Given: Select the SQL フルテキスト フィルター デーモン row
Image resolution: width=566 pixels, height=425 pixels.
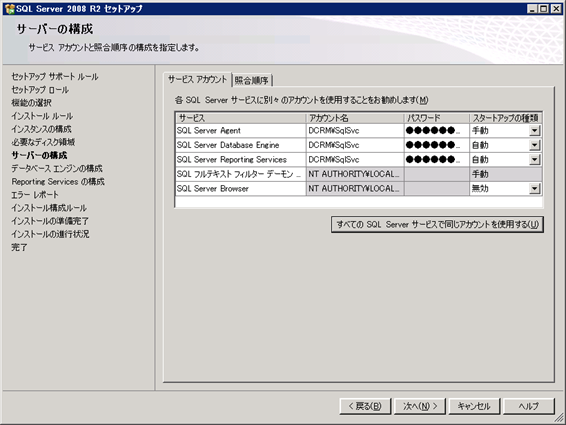Looking at the screenshot, I should click(240, 174).
